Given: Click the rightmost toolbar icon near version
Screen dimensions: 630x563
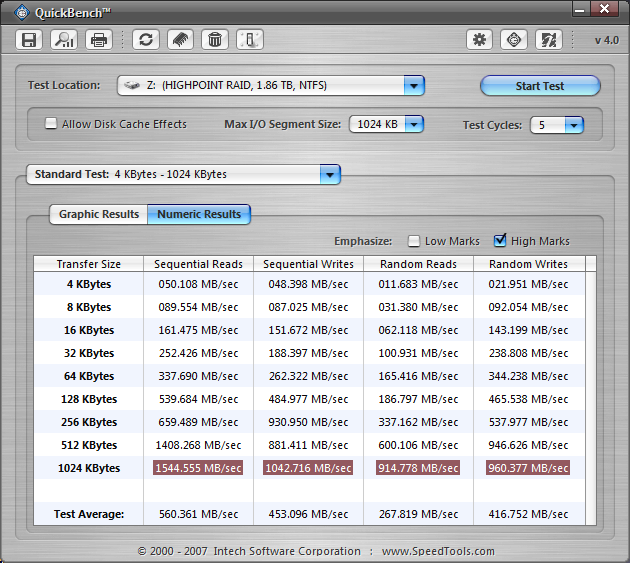Looking at the screenshot, I should [548, 40].
